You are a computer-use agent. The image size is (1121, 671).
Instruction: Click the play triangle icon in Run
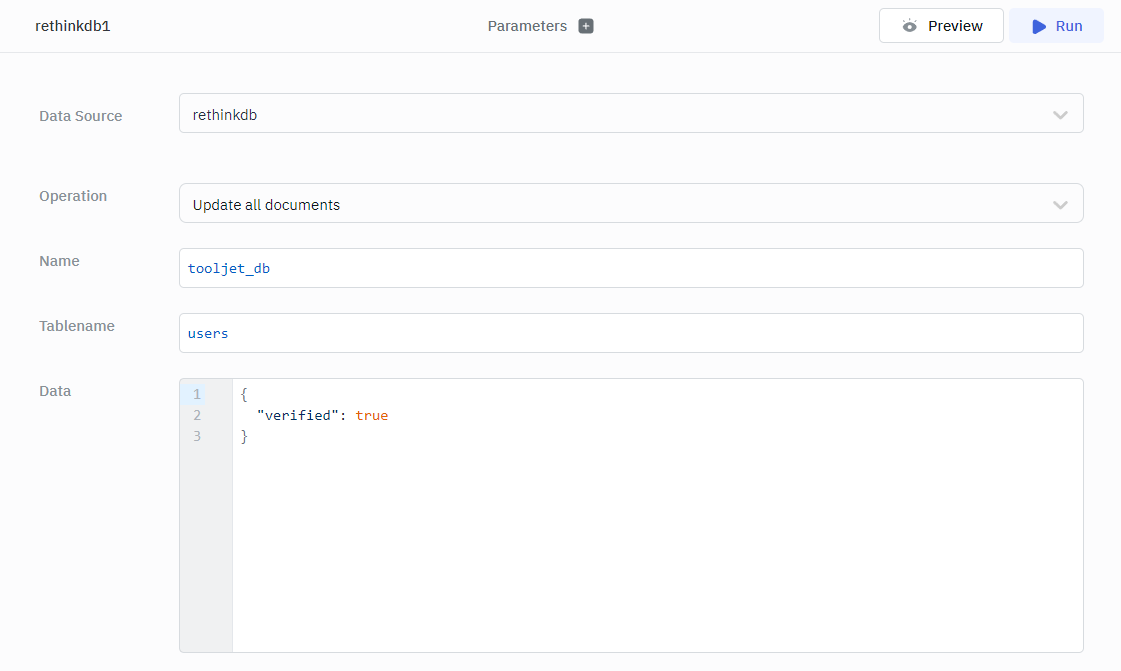pos(1039,26)
